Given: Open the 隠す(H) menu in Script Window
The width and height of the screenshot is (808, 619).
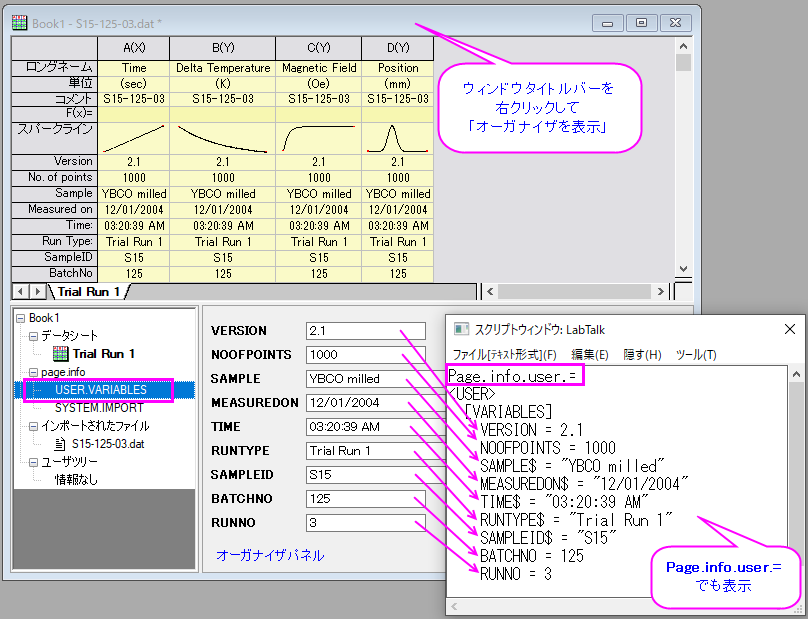Looking at the screenshot, I should [x=642, y=355].
